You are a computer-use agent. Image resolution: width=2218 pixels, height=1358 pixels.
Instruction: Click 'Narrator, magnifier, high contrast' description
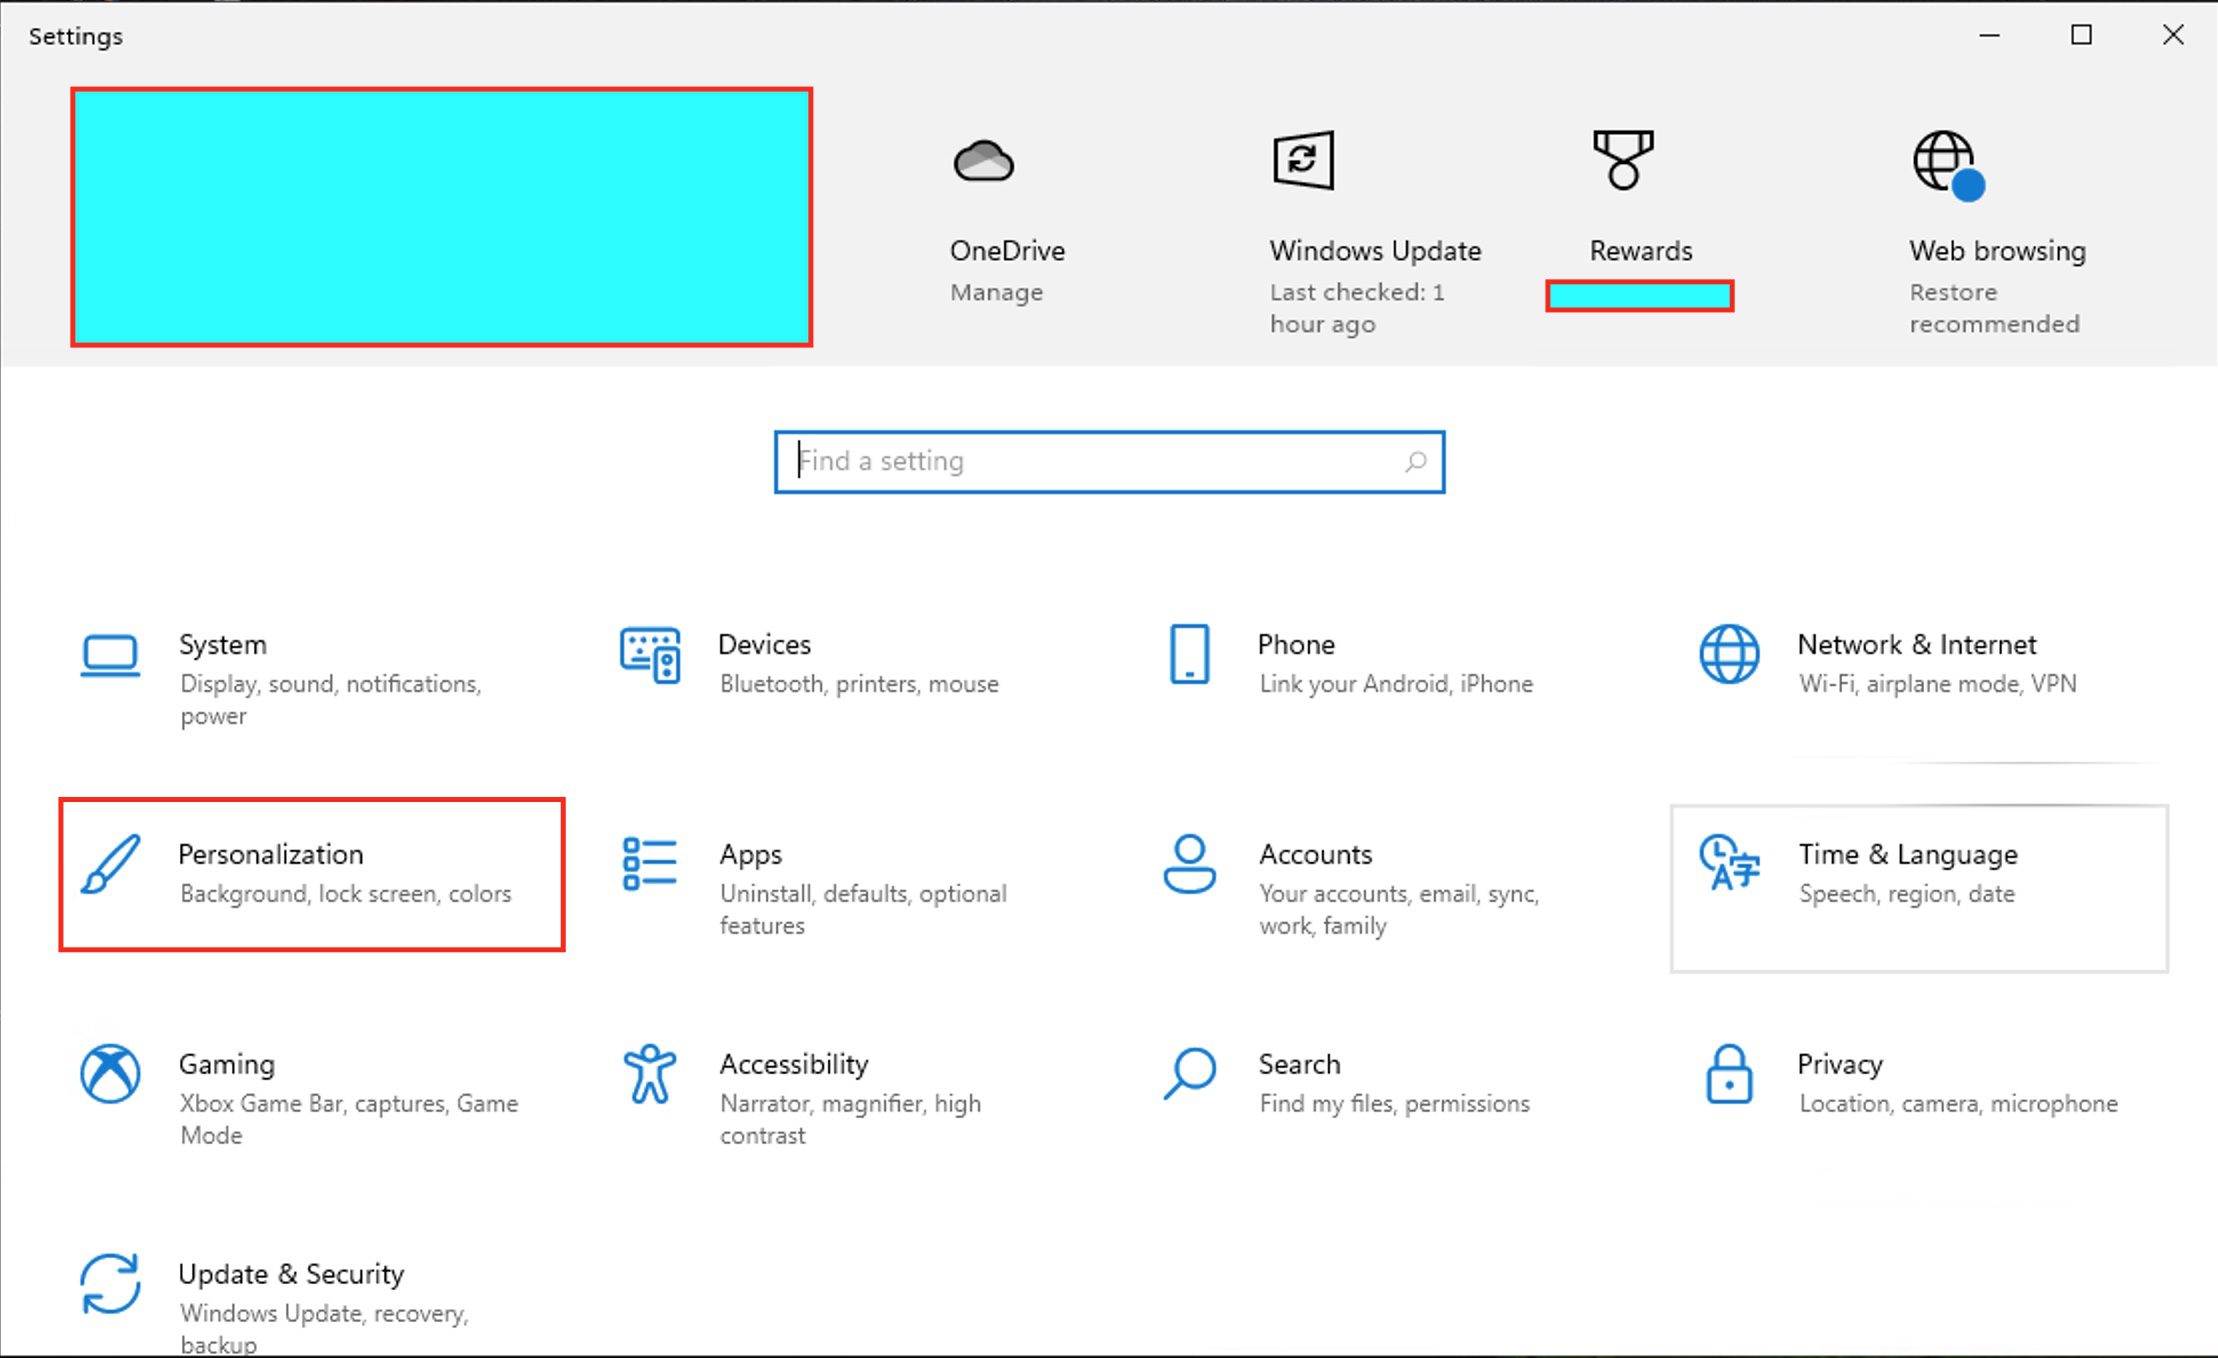850,1120
